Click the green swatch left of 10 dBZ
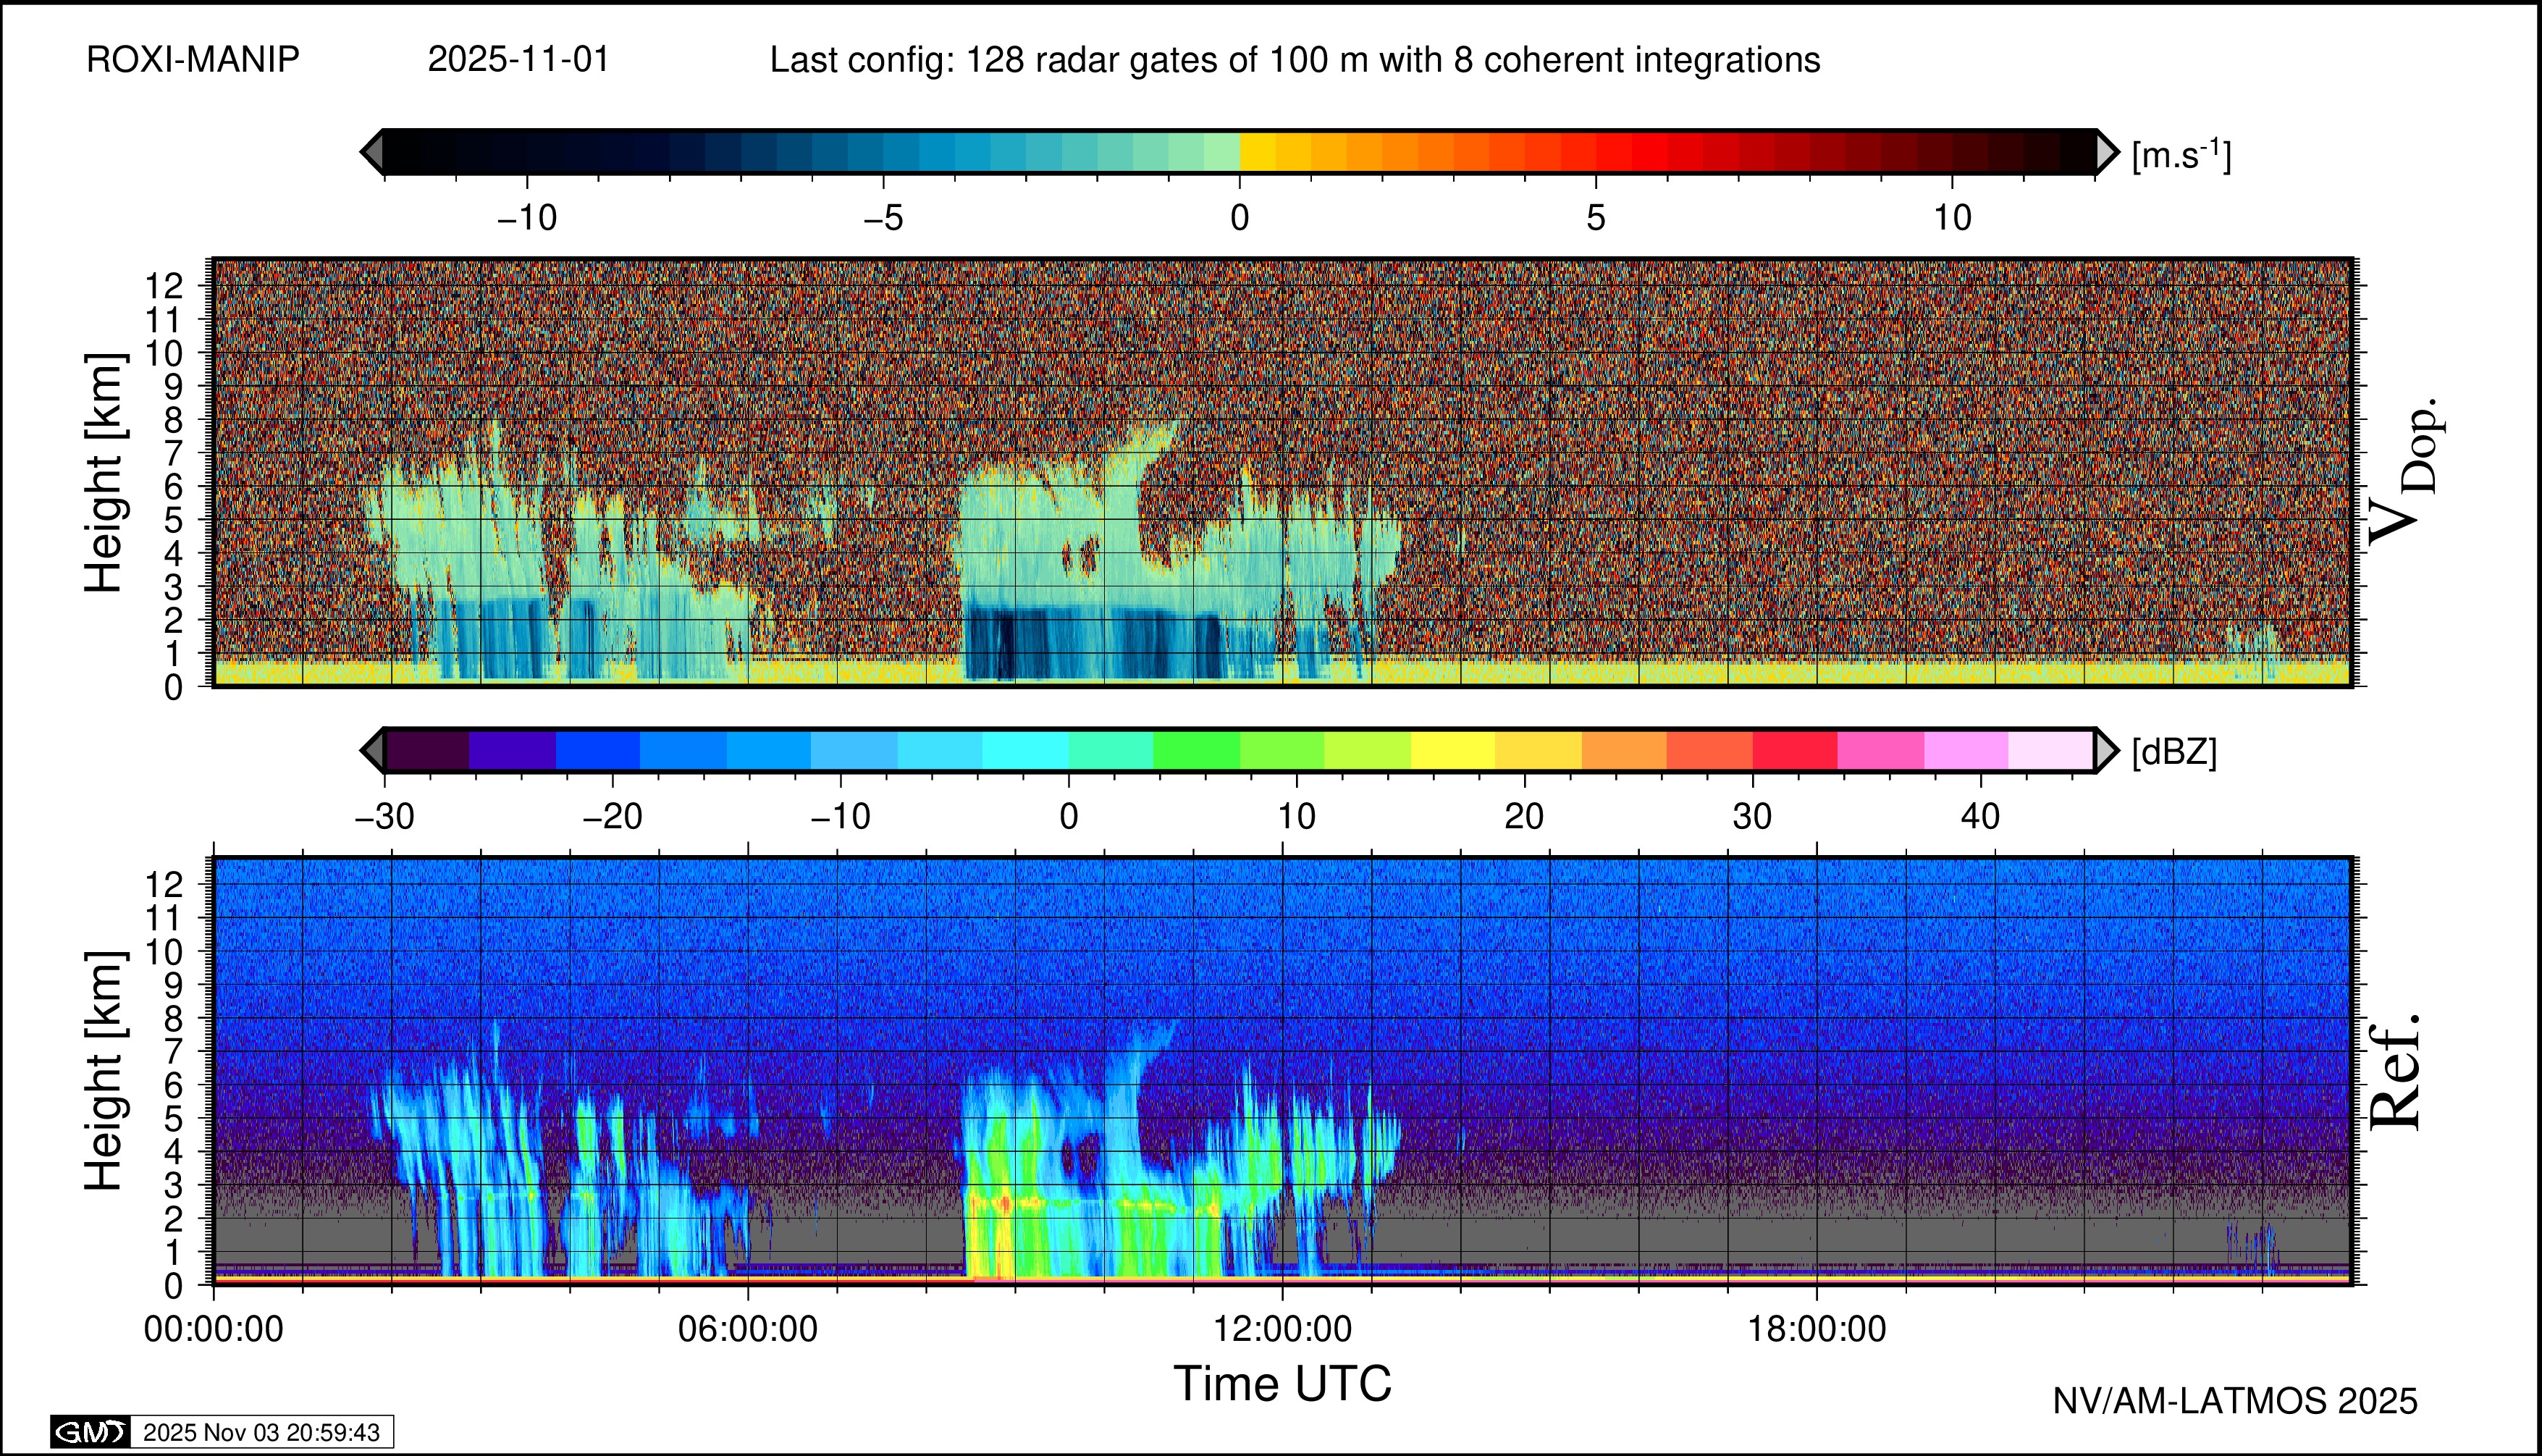Image resolution: width=2542 pixels, height=1456 pixels. coord(1196,750)
